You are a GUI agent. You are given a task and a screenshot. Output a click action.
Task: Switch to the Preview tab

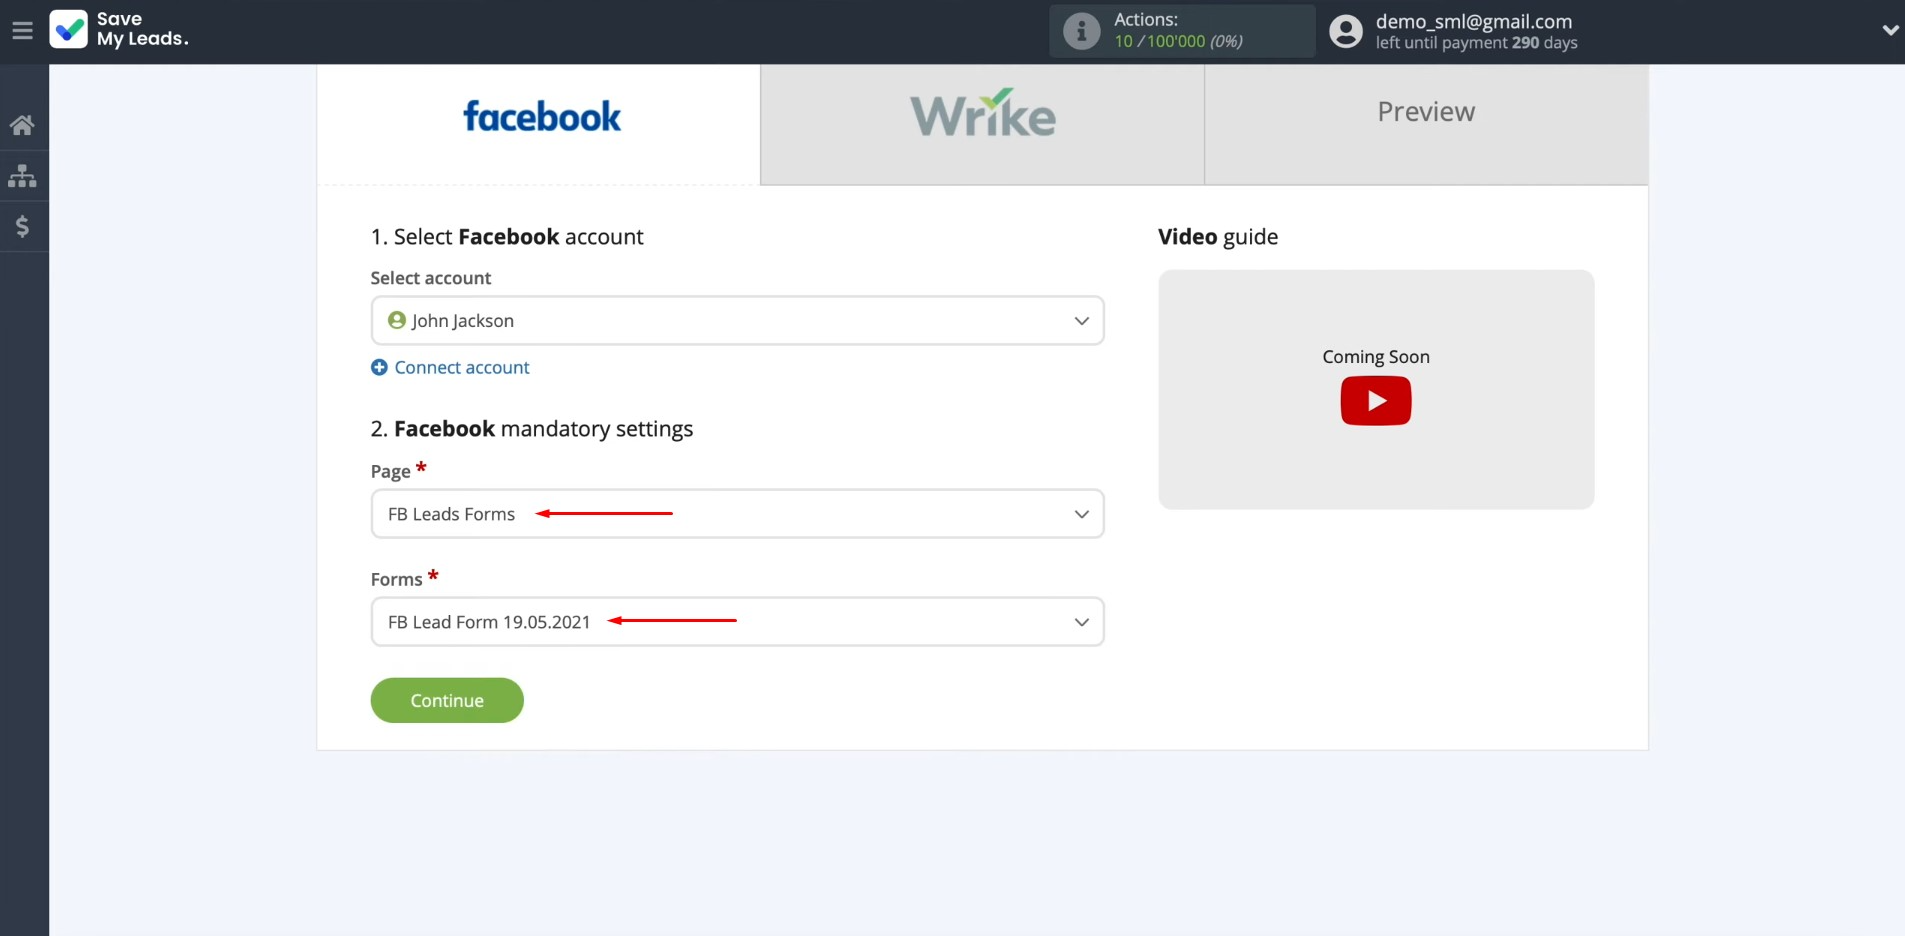(1426, 112)
